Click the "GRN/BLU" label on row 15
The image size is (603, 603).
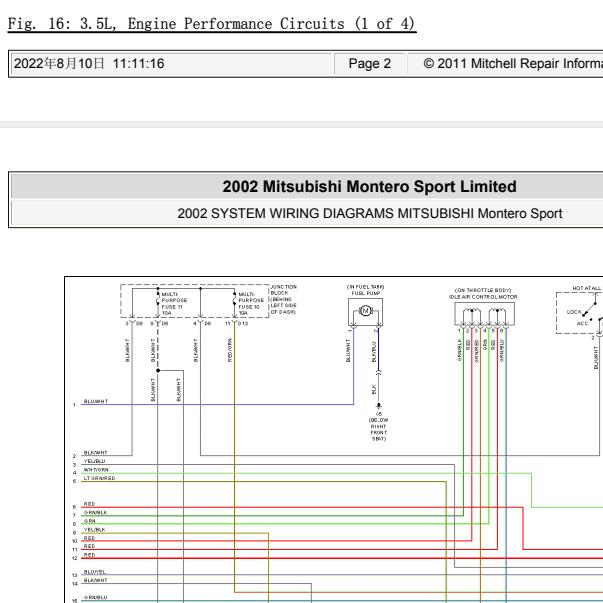point(95,597)
